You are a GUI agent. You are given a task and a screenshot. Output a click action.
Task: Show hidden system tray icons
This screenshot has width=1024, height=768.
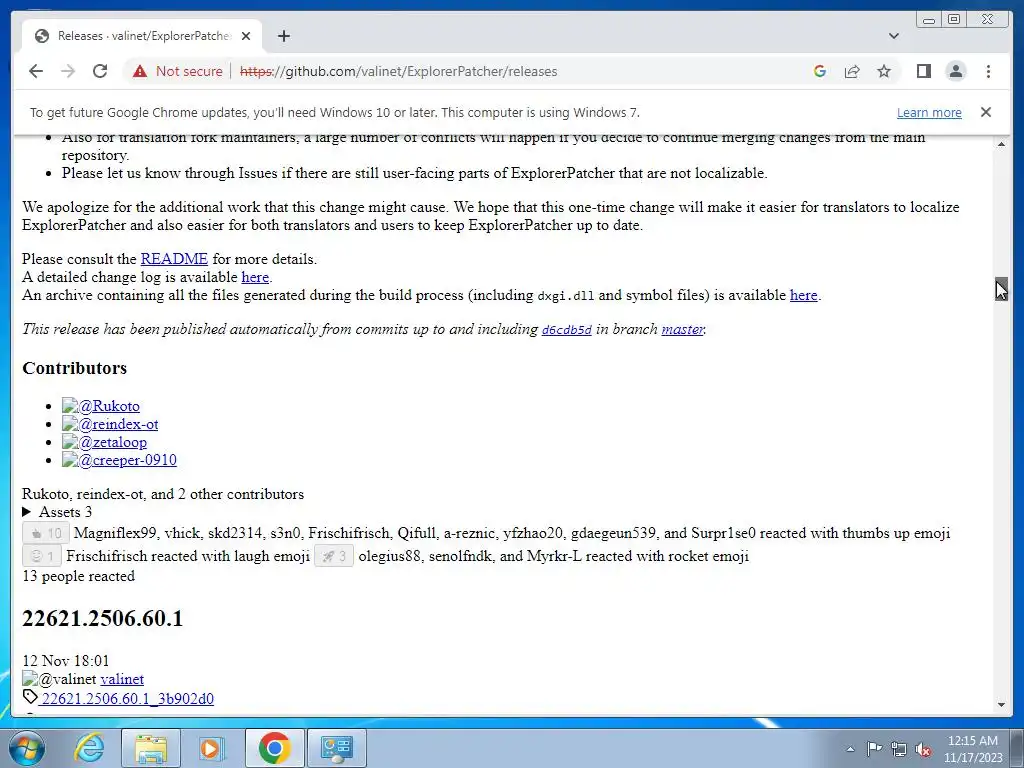click(x=850, y=749)
